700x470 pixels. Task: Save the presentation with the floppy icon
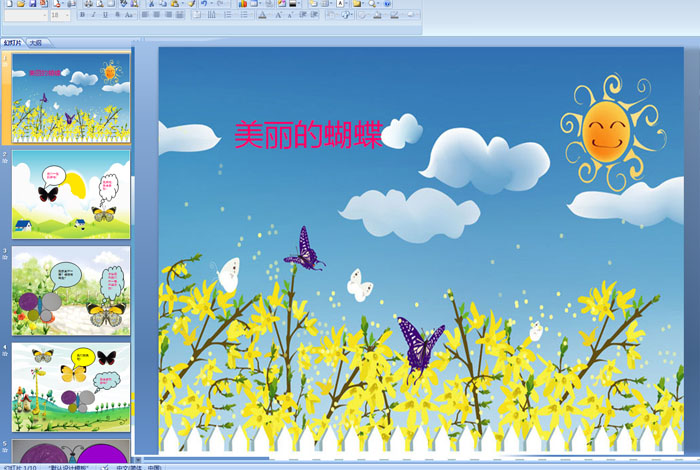coord(33,4)
